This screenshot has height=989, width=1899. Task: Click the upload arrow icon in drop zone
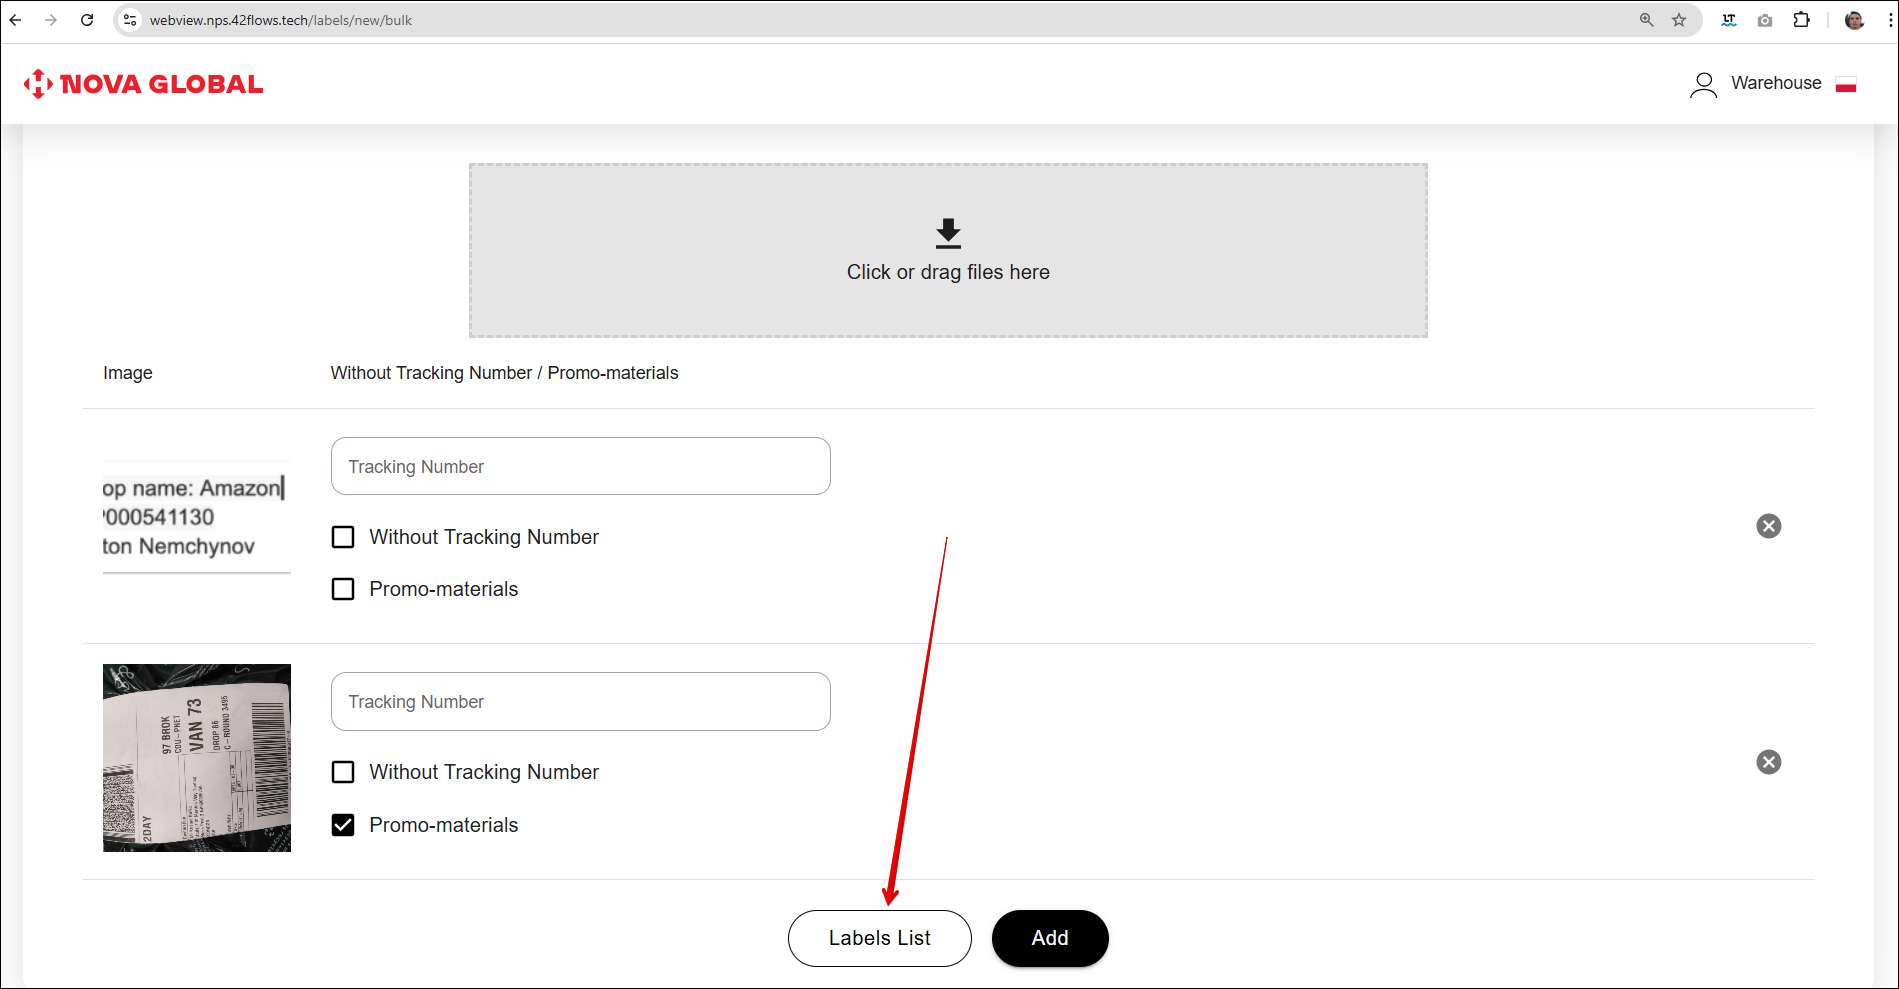[947, 233]
